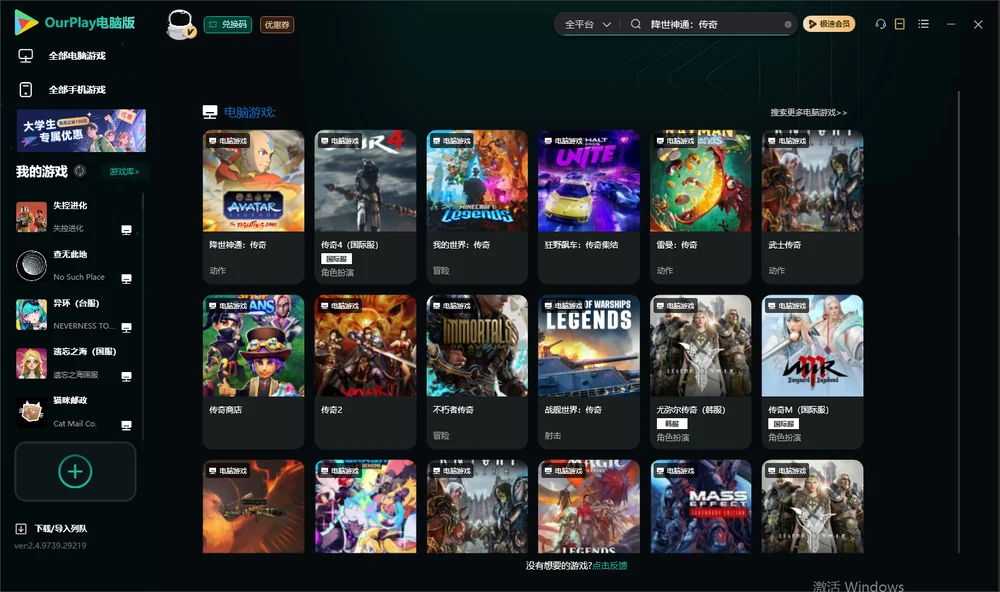This screenshot has width=1000, height=592.
Task: Expand the 全平台 platform dropdown
Action: coord(588,24)
